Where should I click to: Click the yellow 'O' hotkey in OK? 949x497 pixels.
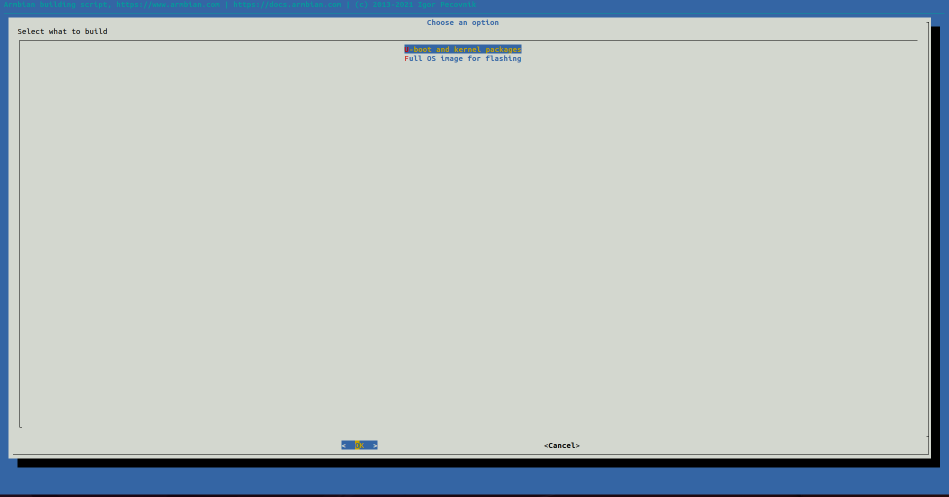coord(357,445)
